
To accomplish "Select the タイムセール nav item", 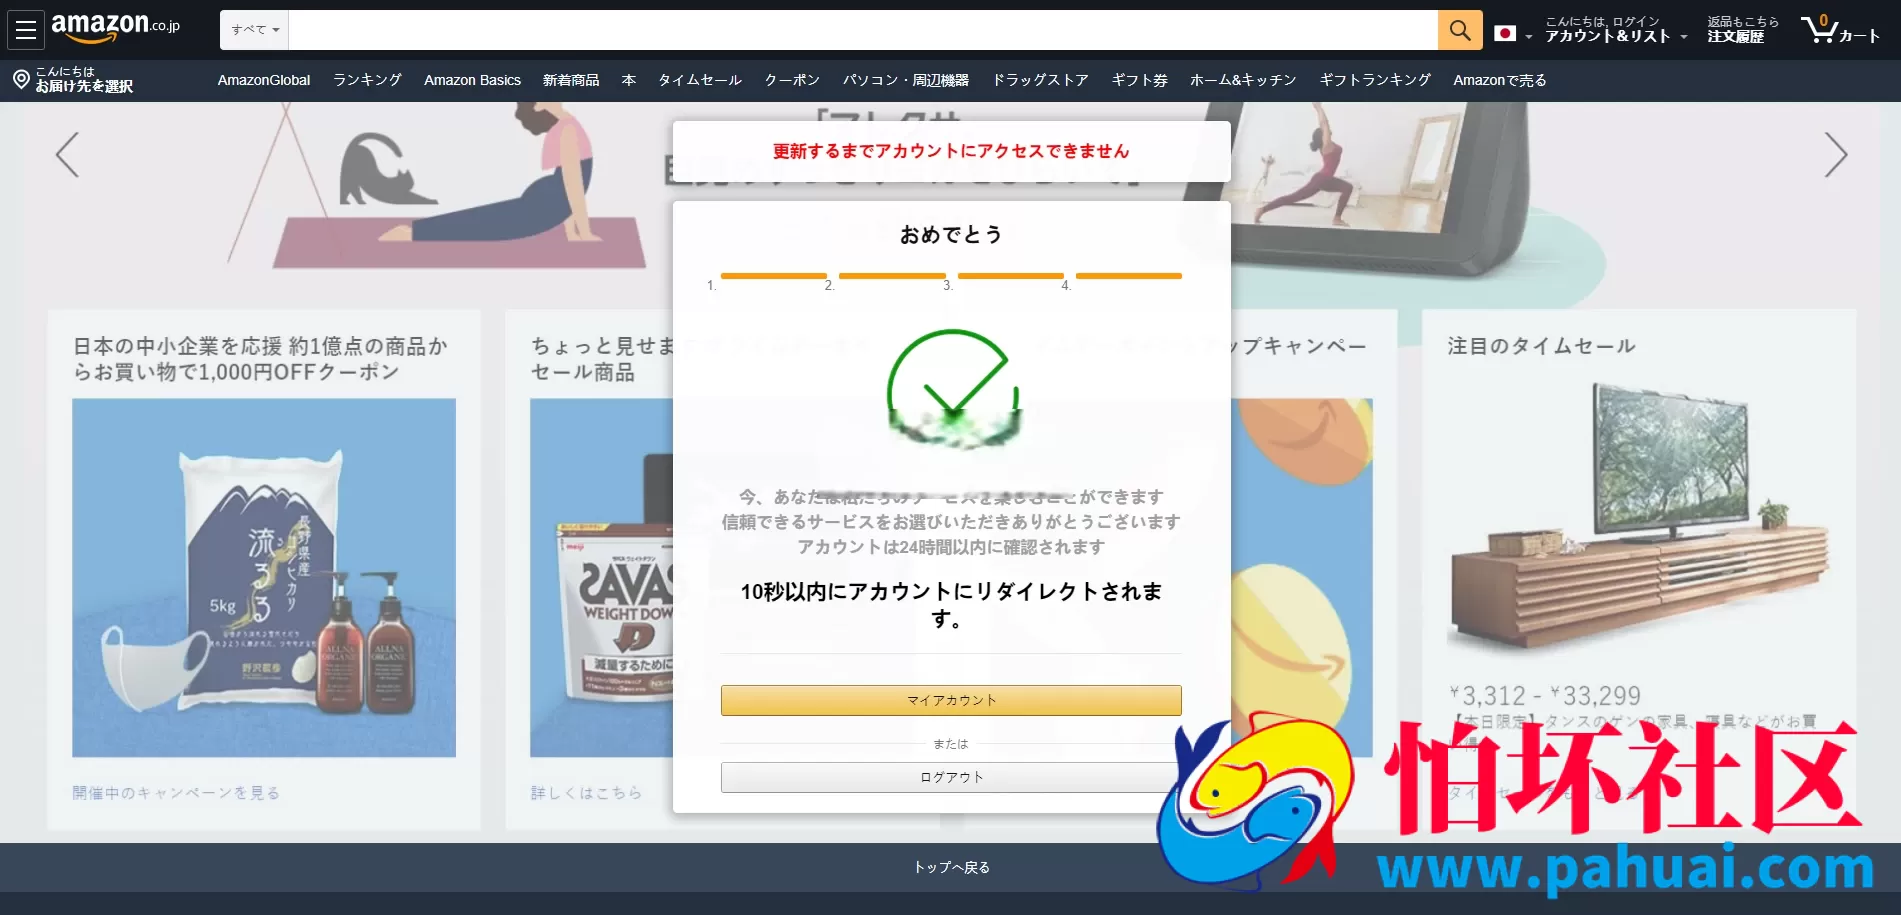I will pyautogui.click(x=699, y=80).
